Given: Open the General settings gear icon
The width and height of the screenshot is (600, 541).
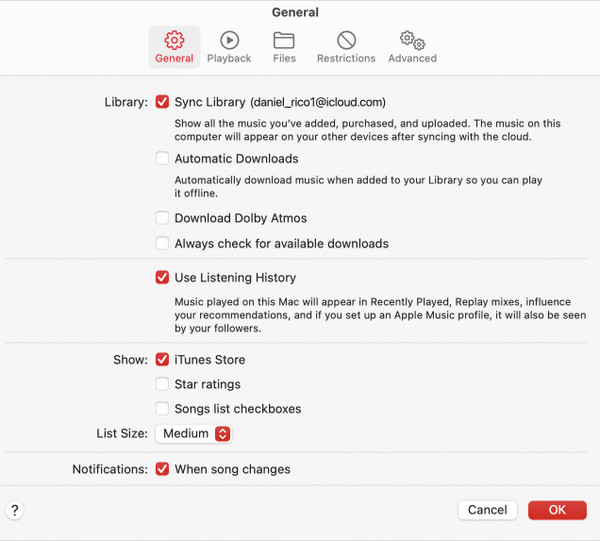Looking at the screenshot, I should [x=174, y=40].
